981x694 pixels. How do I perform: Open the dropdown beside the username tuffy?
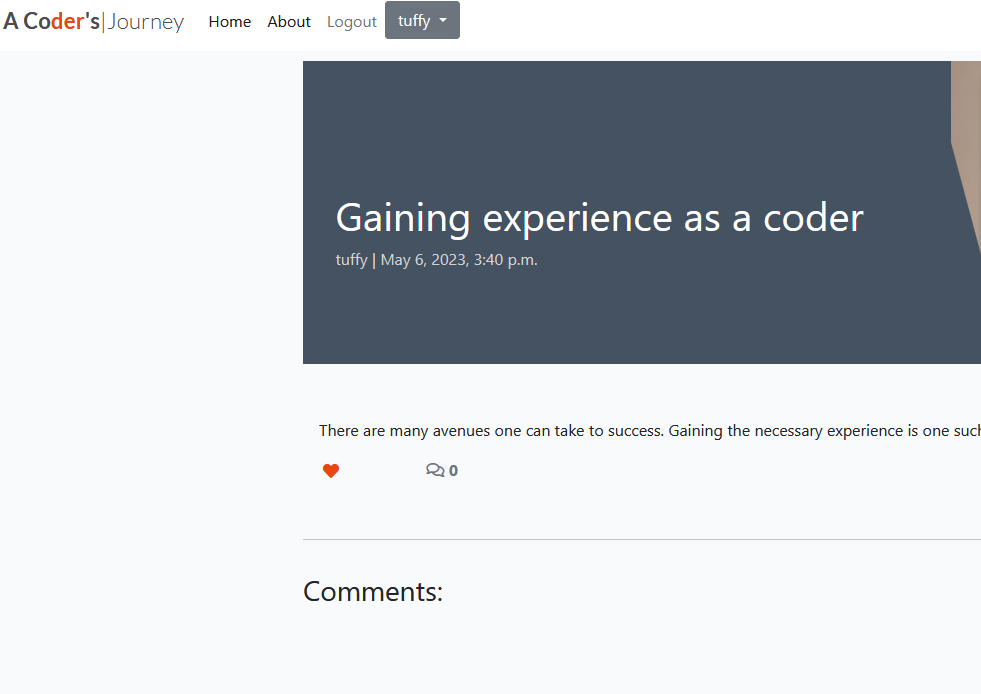[x=421, y=20]
